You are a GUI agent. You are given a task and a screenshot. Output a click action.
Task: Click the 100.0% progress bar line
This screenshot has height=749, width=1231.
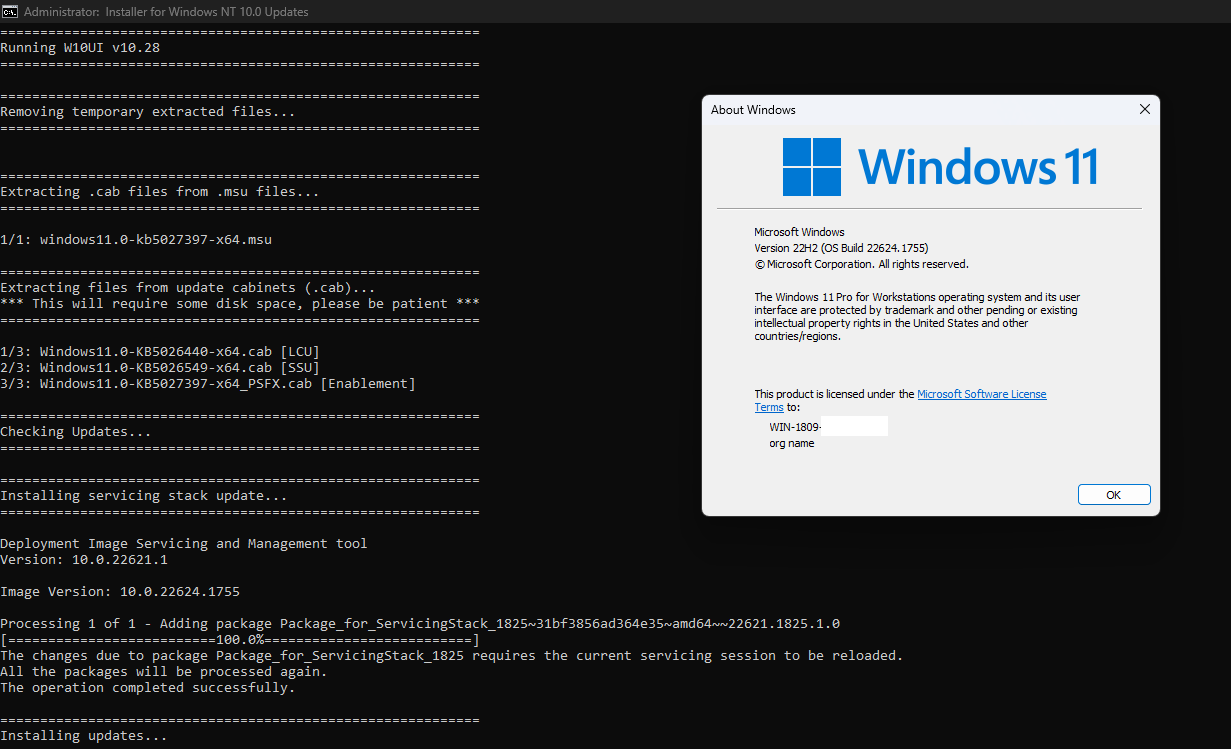click(x=240, y=640)
